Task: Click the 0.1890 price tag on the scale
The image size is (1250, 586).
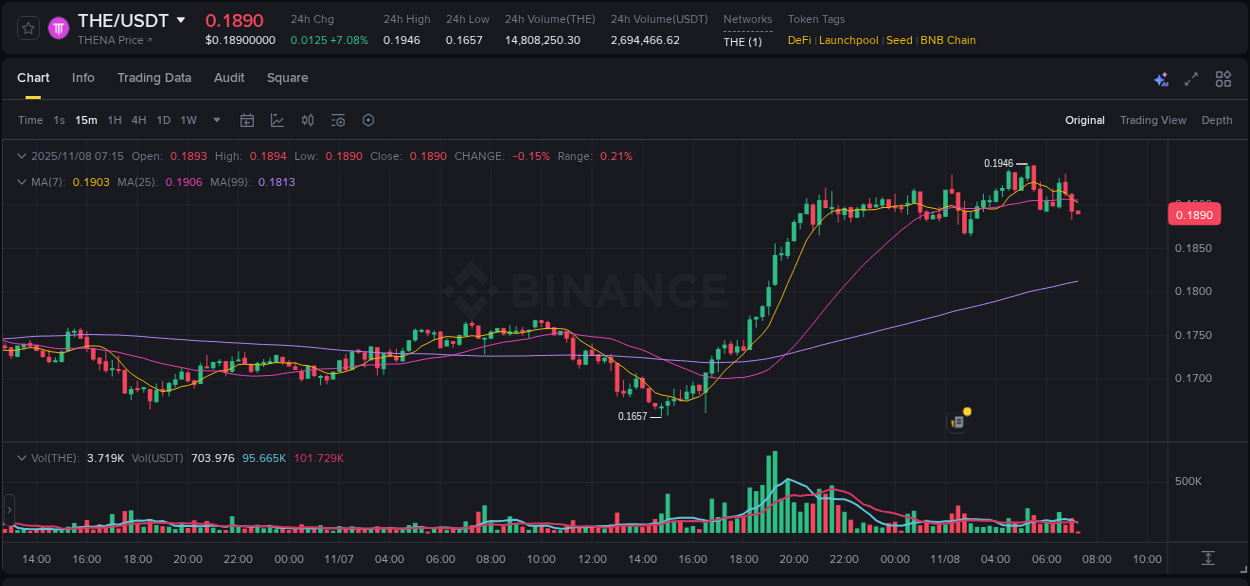Action: 1194,214
